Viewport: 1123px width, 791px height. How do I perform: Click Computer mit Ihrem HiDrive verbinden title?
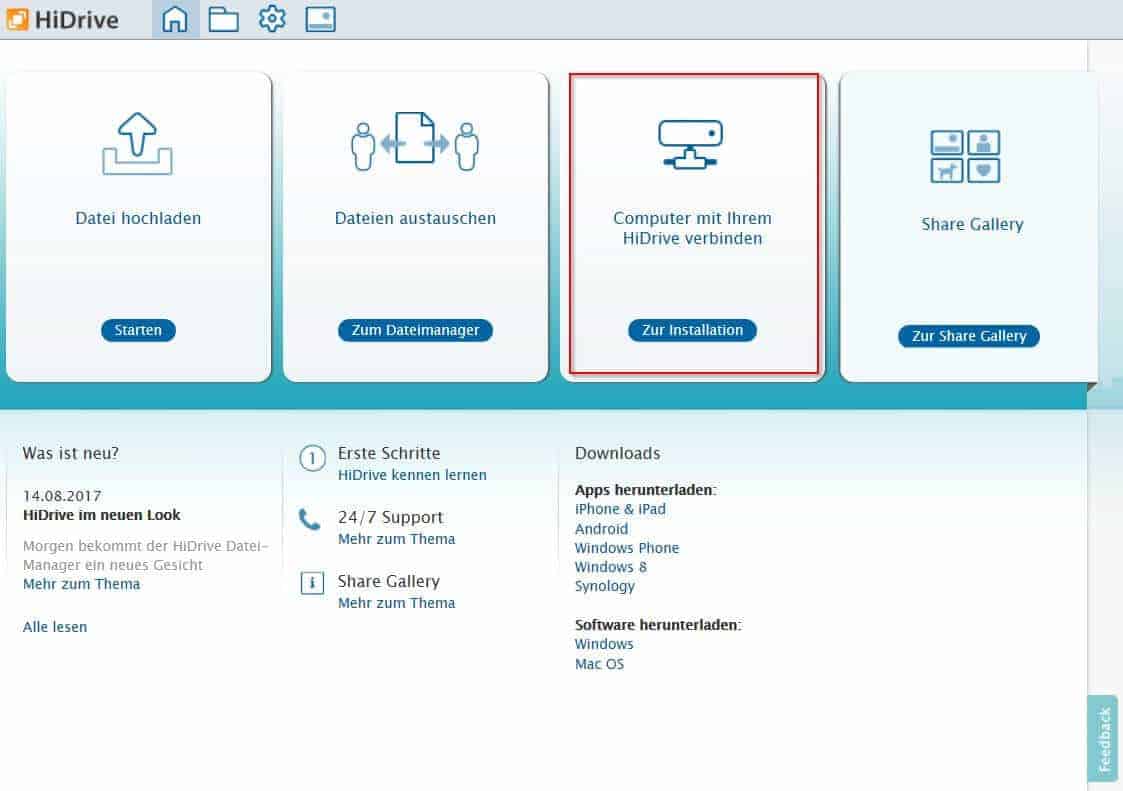[x=693, y=229]
